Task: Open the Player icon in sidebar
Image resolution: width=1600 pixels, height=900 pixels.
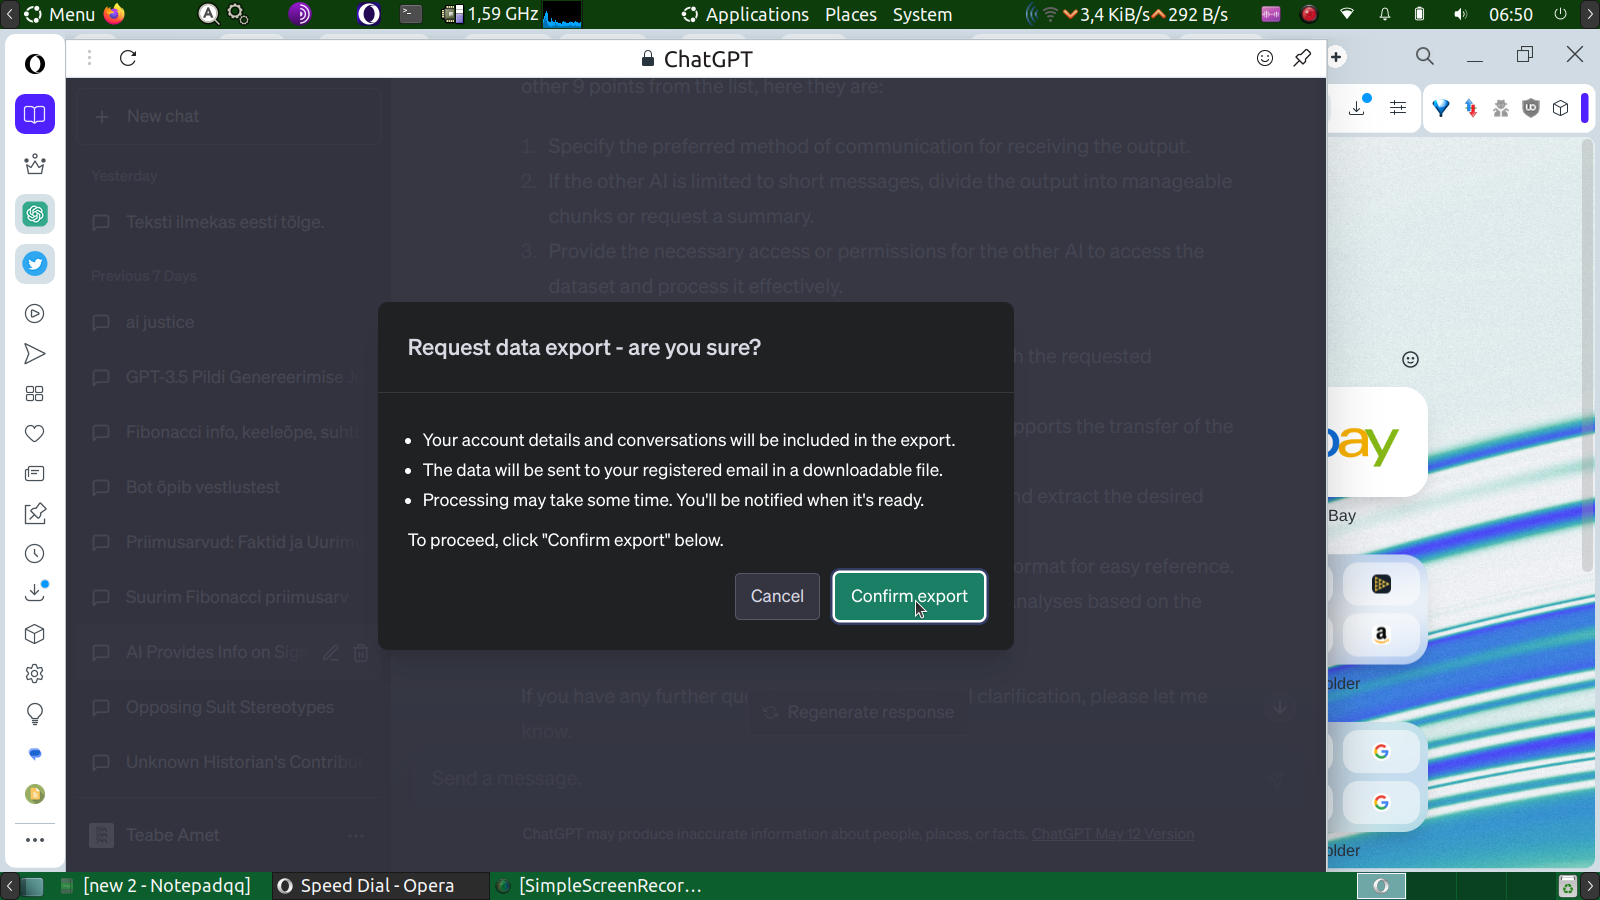Action: coord(35,314)
